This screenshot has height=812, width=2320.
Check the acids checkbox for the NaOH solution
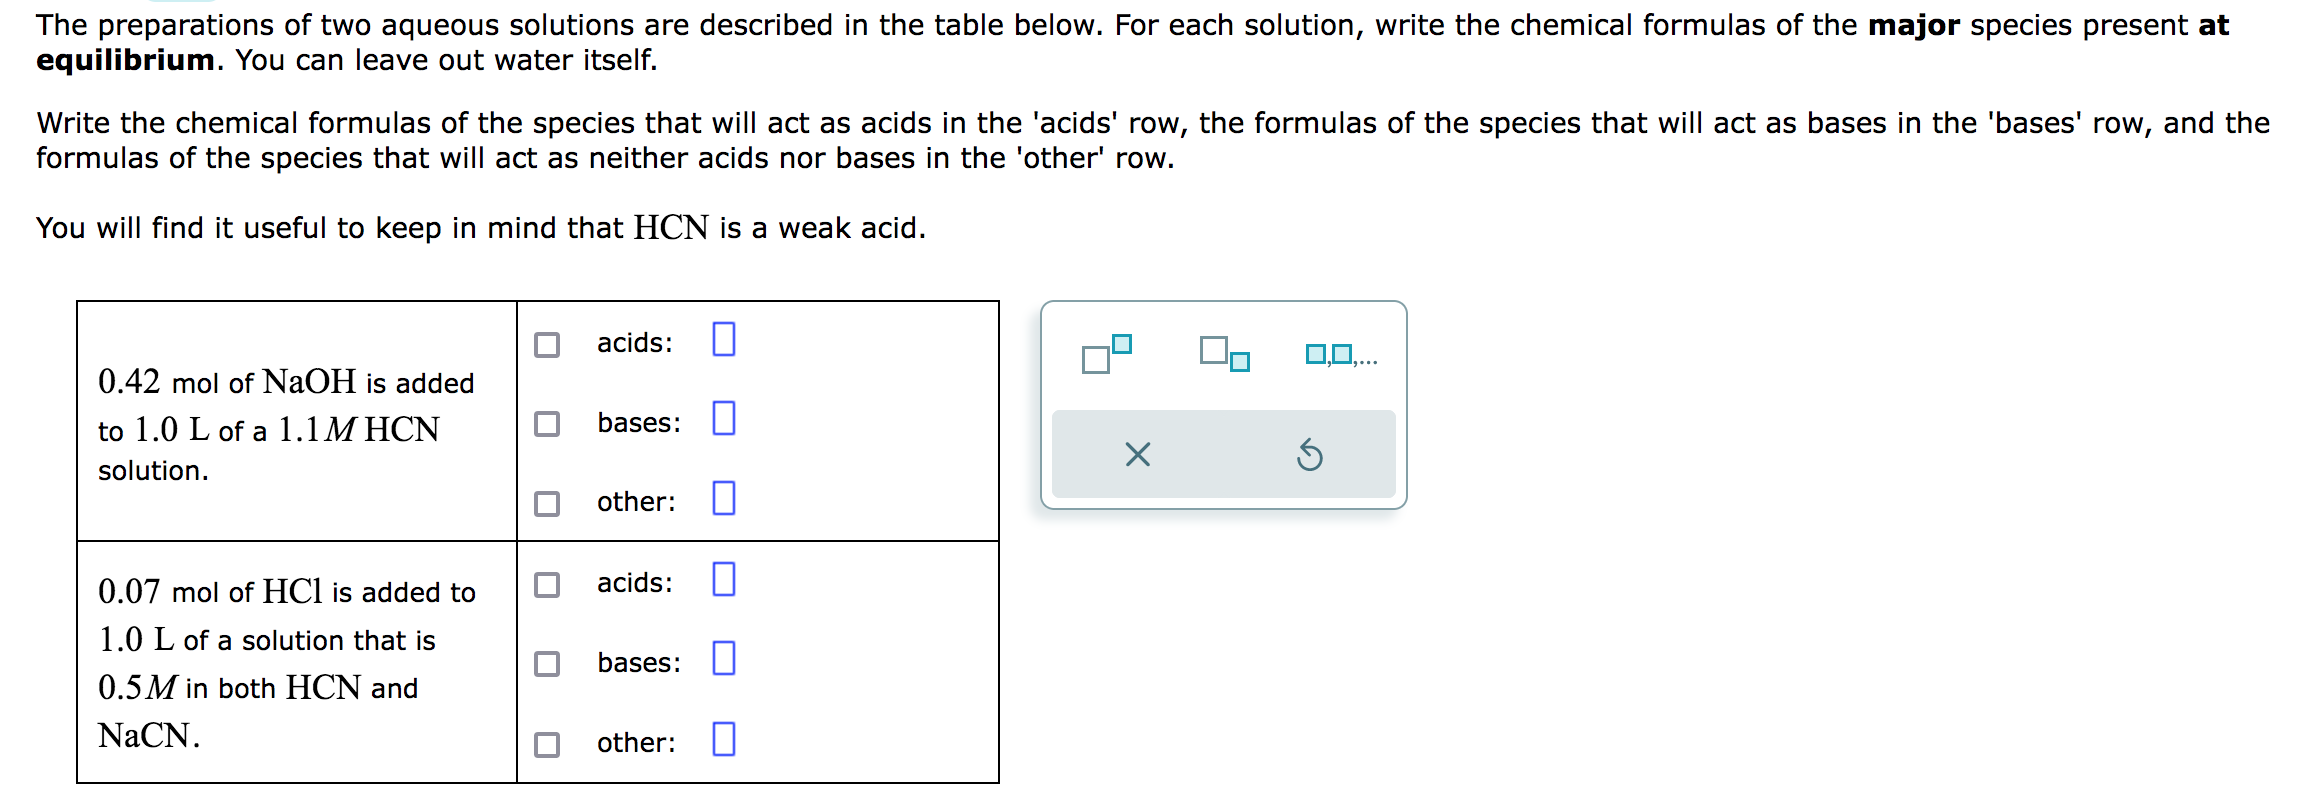click(546, 344)
